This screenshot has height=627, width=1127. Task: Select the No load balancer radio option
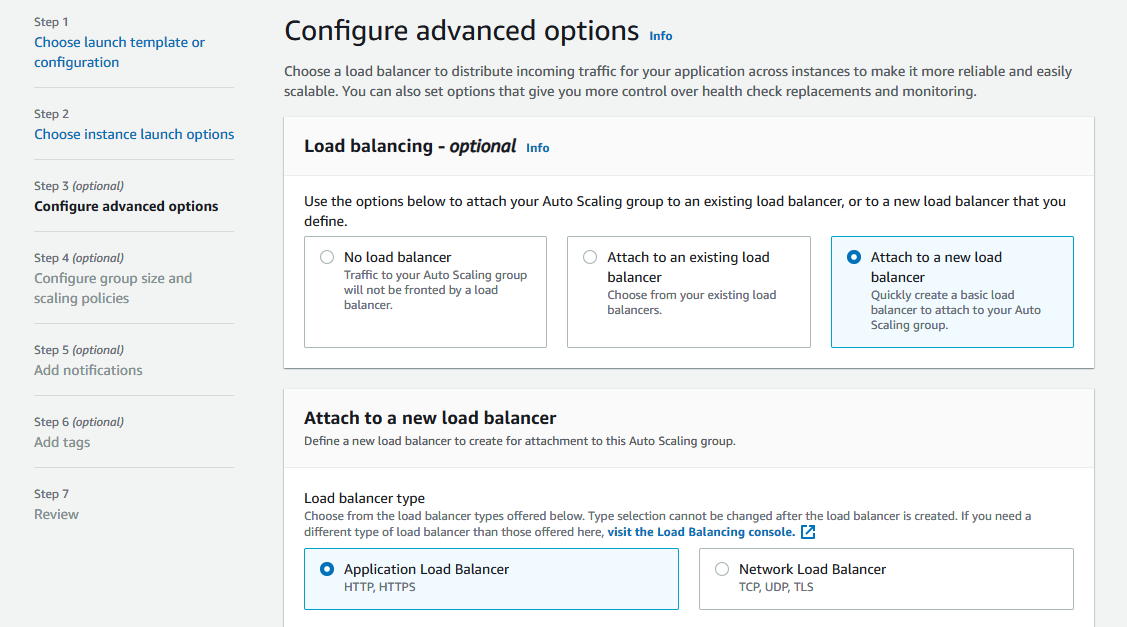pyautogui.click(x=327, y=257)
